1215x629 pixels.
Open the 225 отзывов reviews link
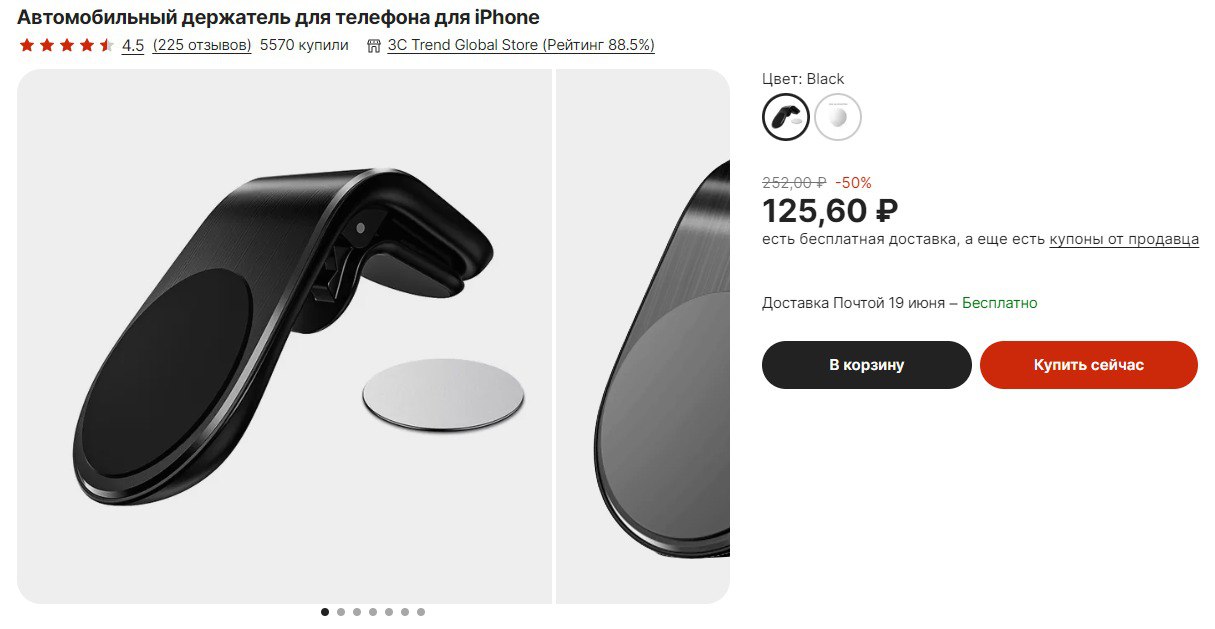pyautogui.click(x=202, y=45)
